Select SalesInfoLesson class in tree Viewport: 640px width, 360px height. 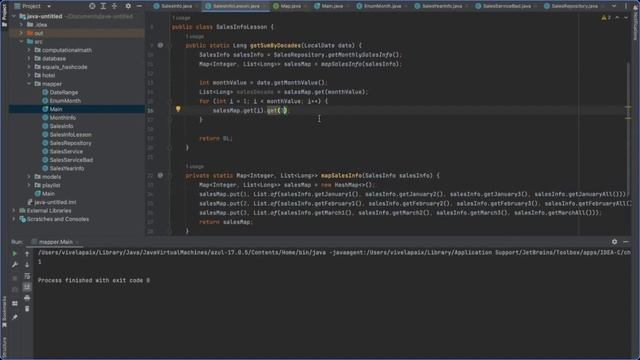[x=70, y=134]
